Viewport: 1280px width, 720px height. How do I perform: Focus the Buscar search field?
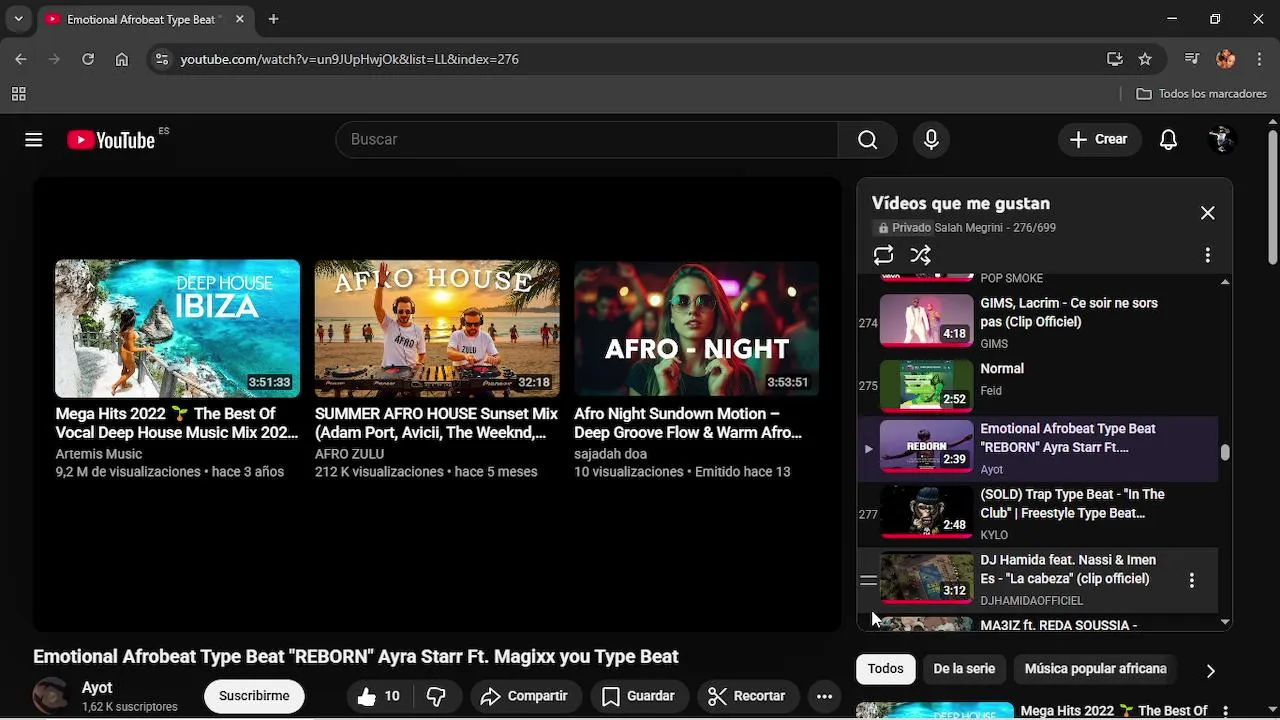[x=587, y=140]
